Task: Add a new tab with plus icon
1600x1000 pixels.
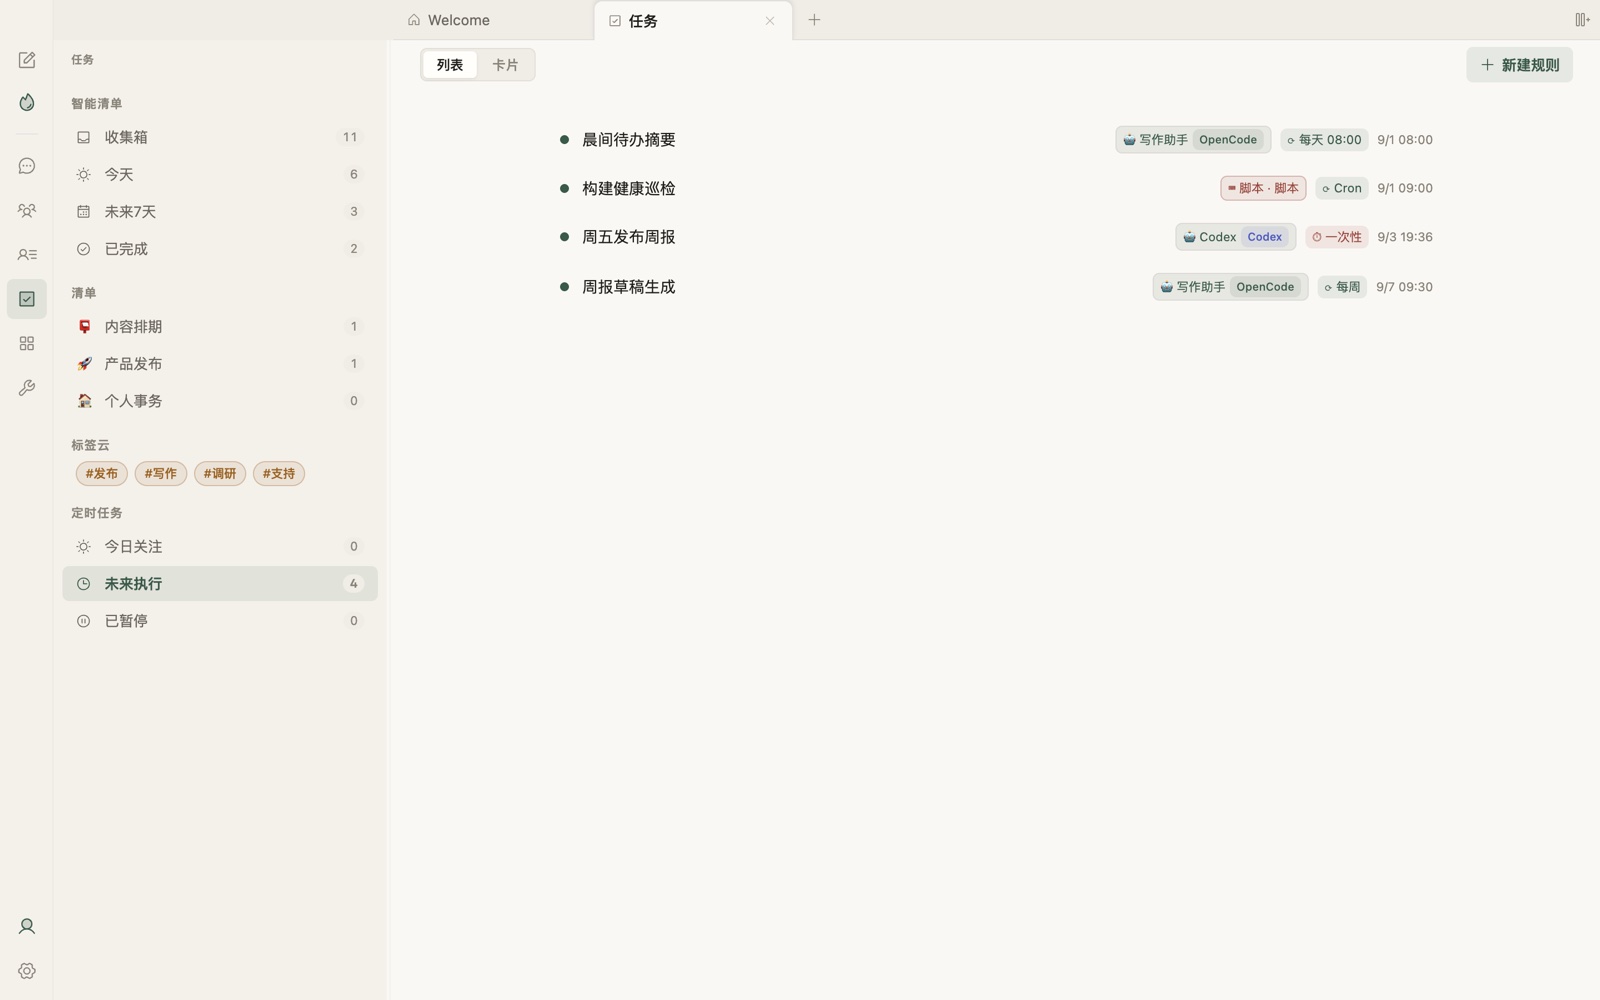Action: pos(814,20)
